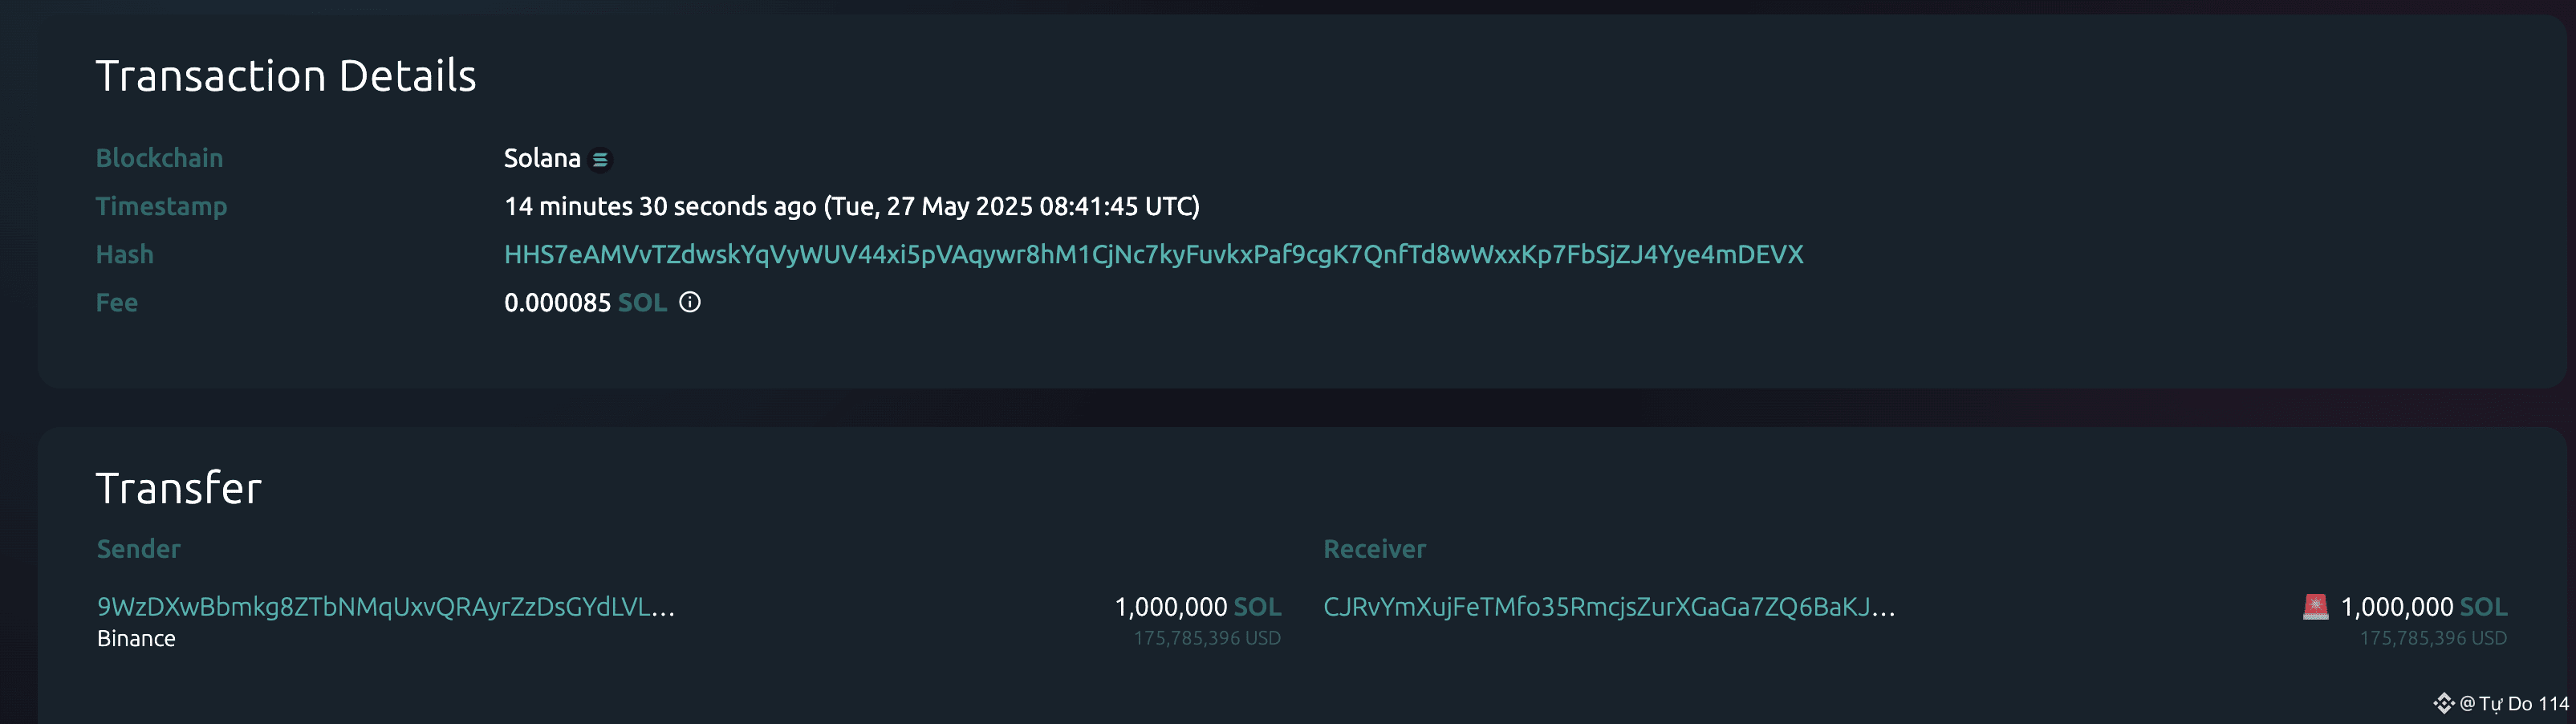
Task: Select the Transfer section heading
Action: click(178, 488)
